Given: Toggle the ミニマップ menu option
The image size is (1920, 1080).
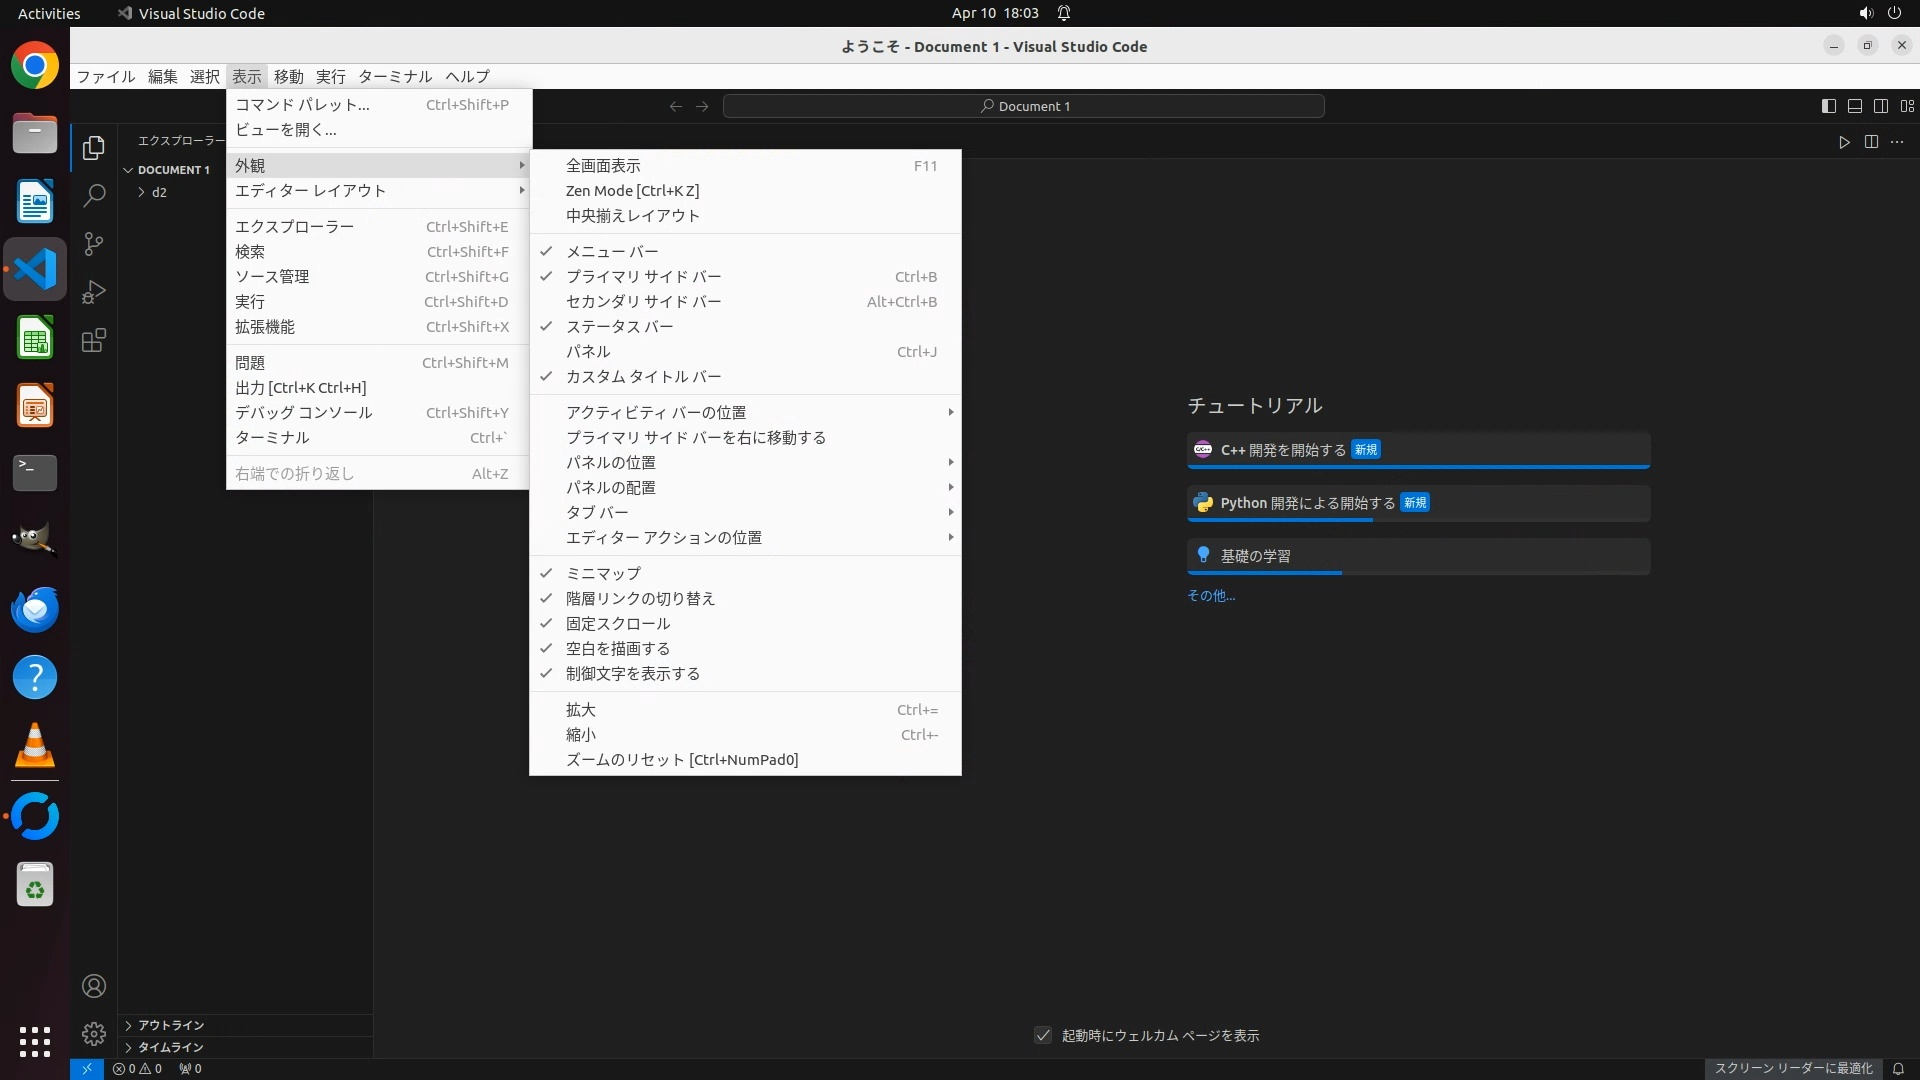Looking at the screenshot, I should coord(603,573).
